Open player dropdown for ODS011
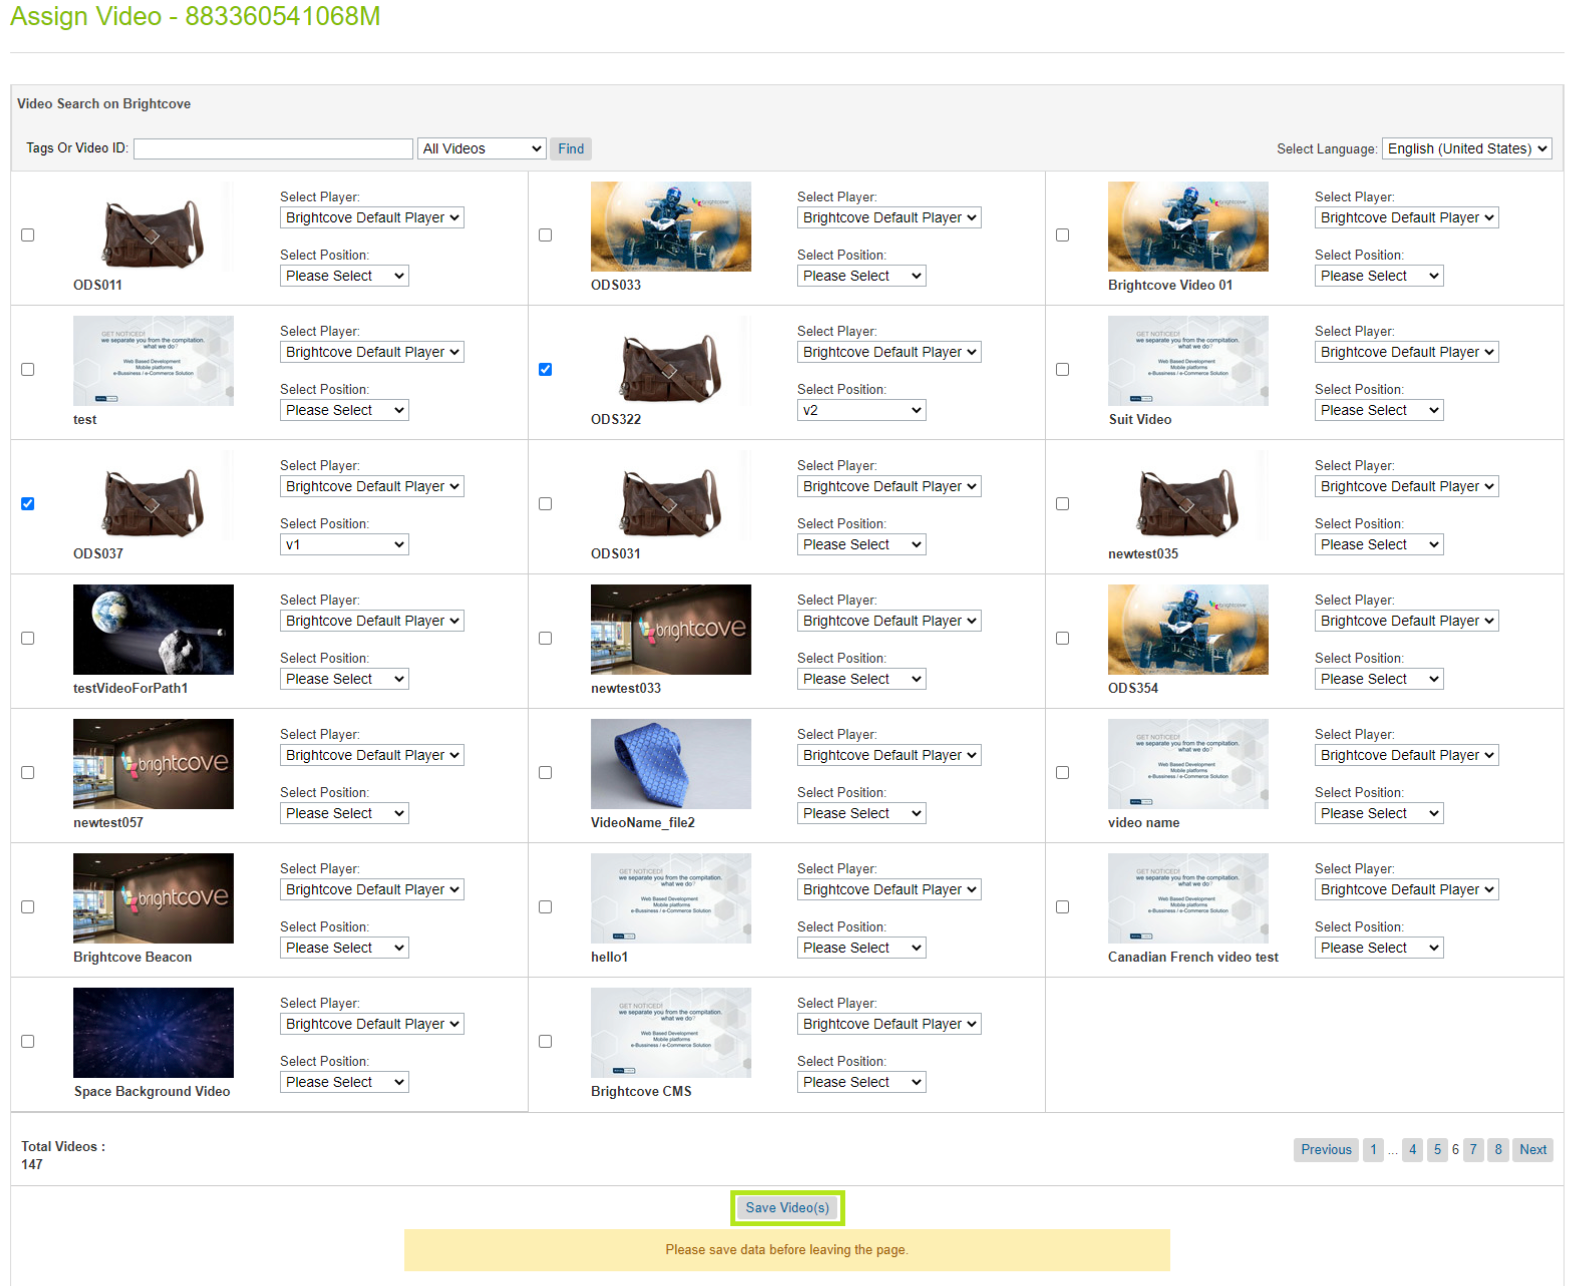 point(372,217)
